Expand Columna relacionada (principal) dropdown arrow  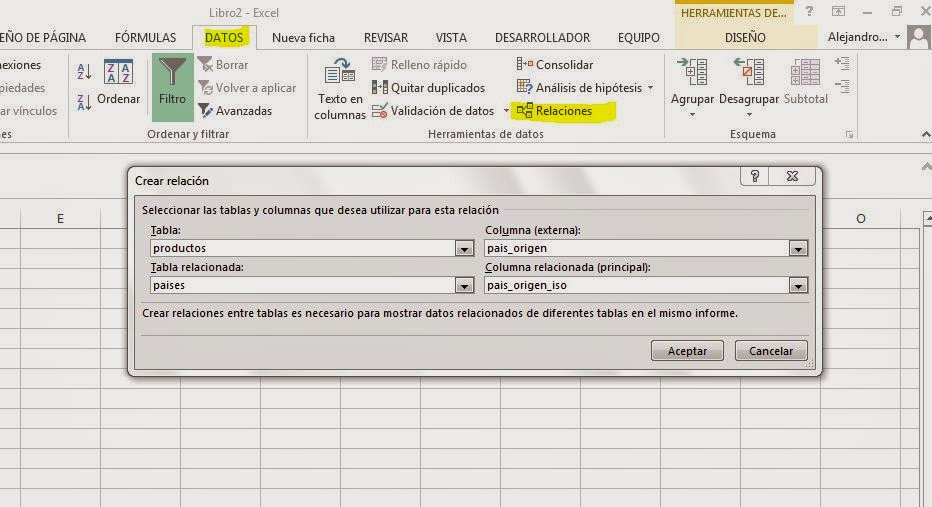pyautogui.click(x=798, y=286)
